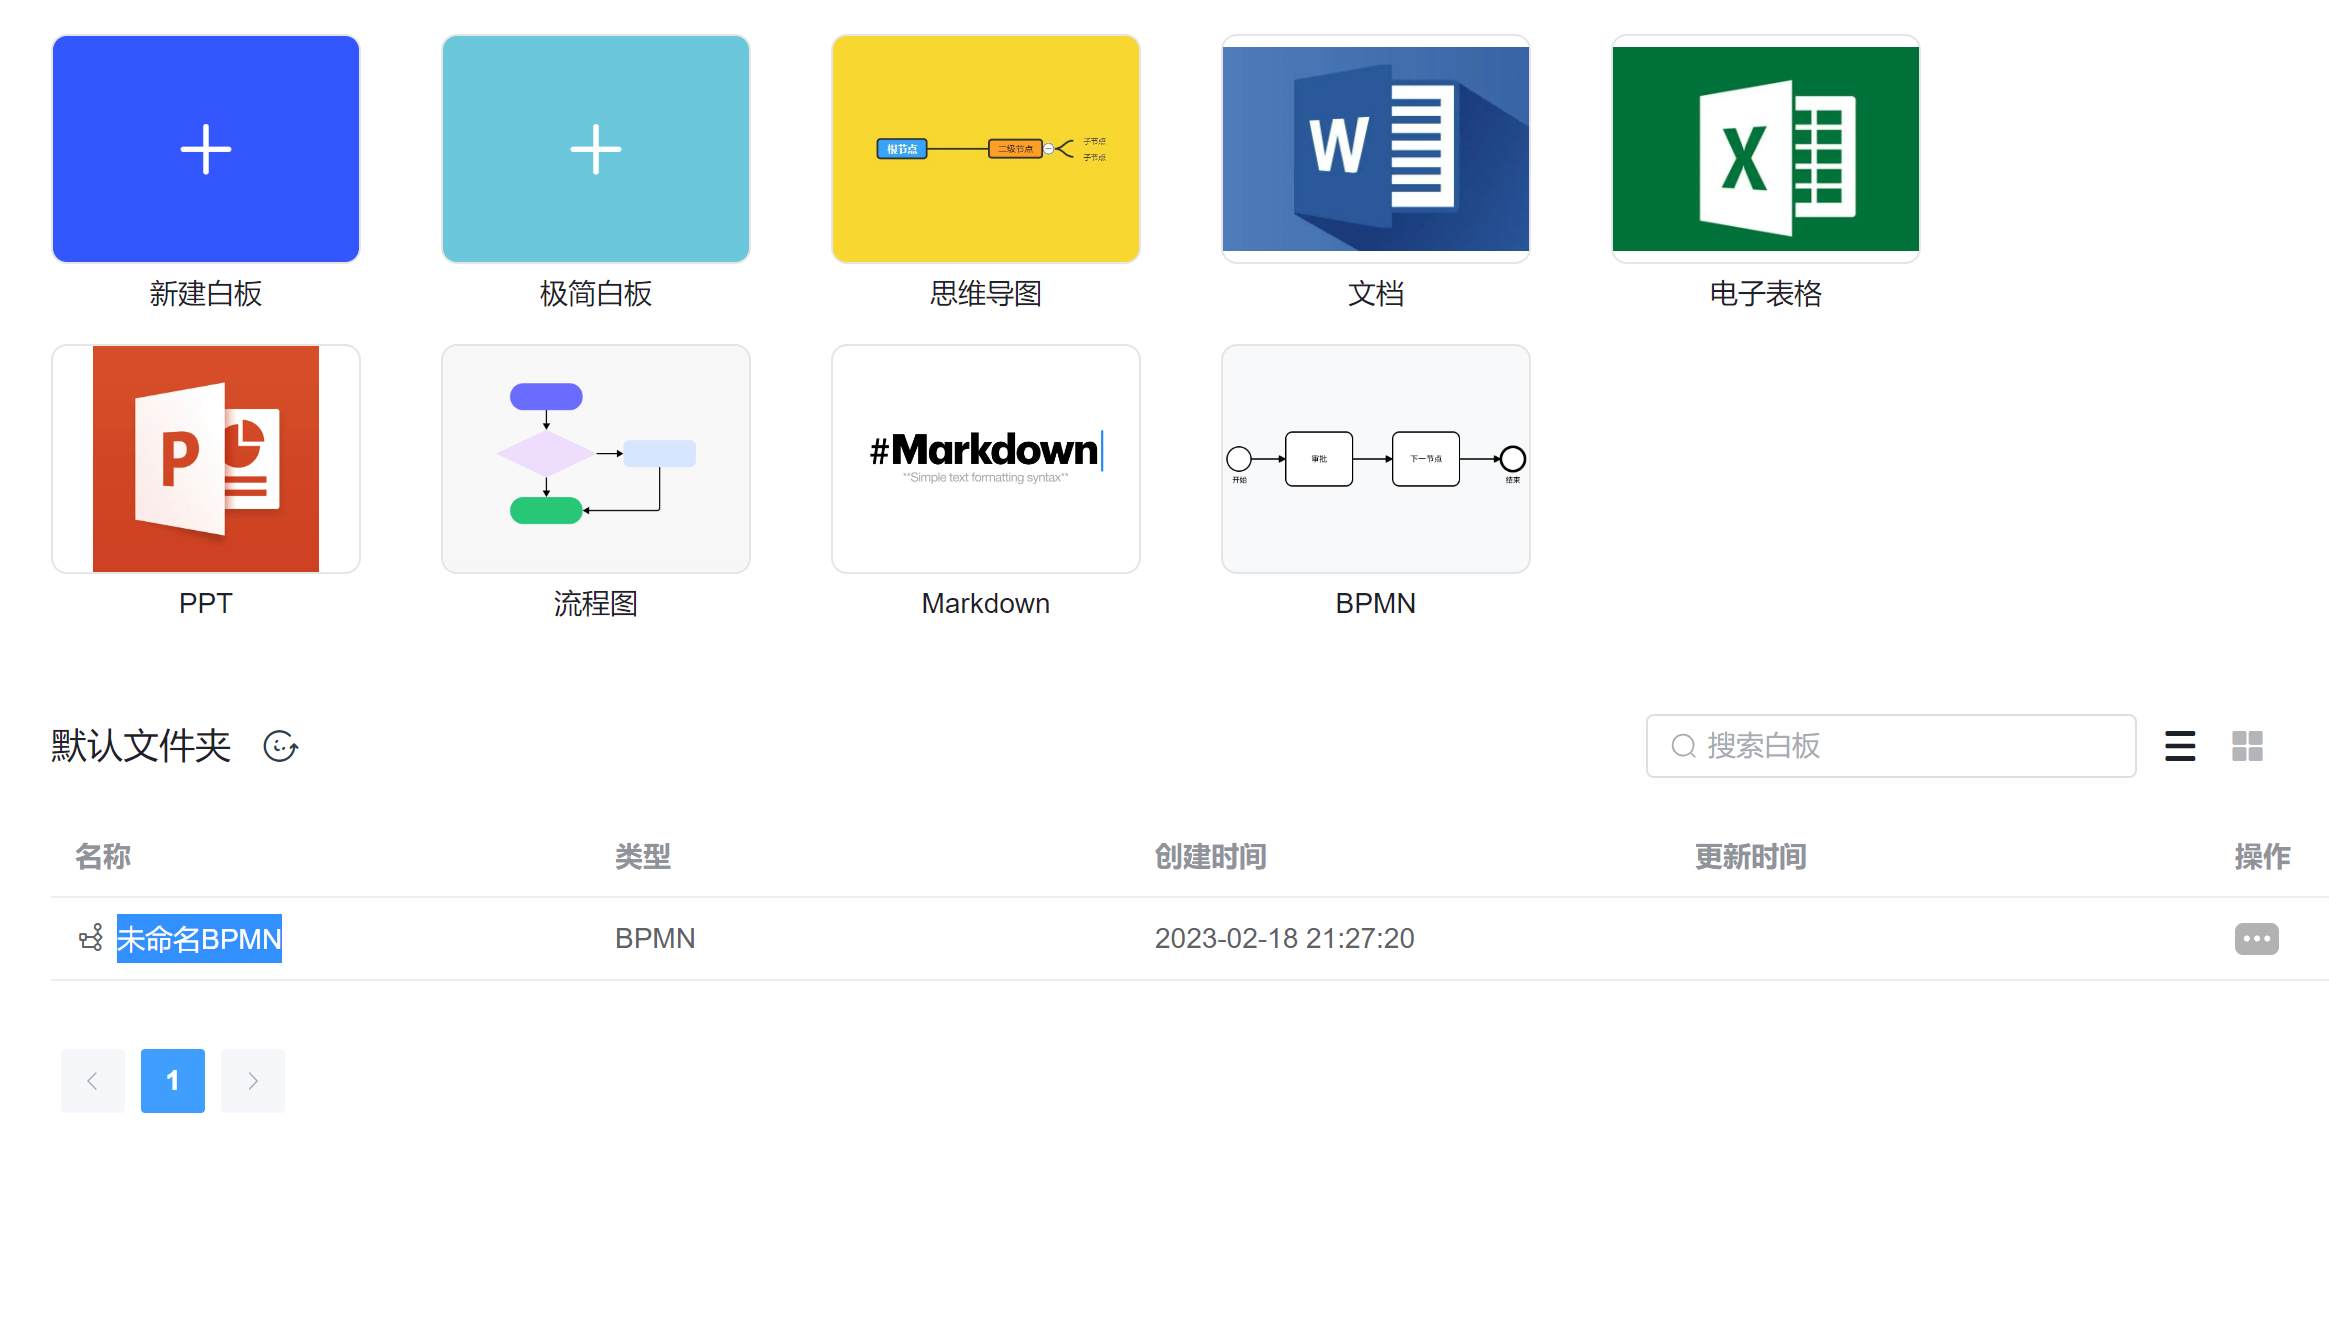Click the 操作 column header
The image size is (2329, 1333).
click(x=2263, y=857)
